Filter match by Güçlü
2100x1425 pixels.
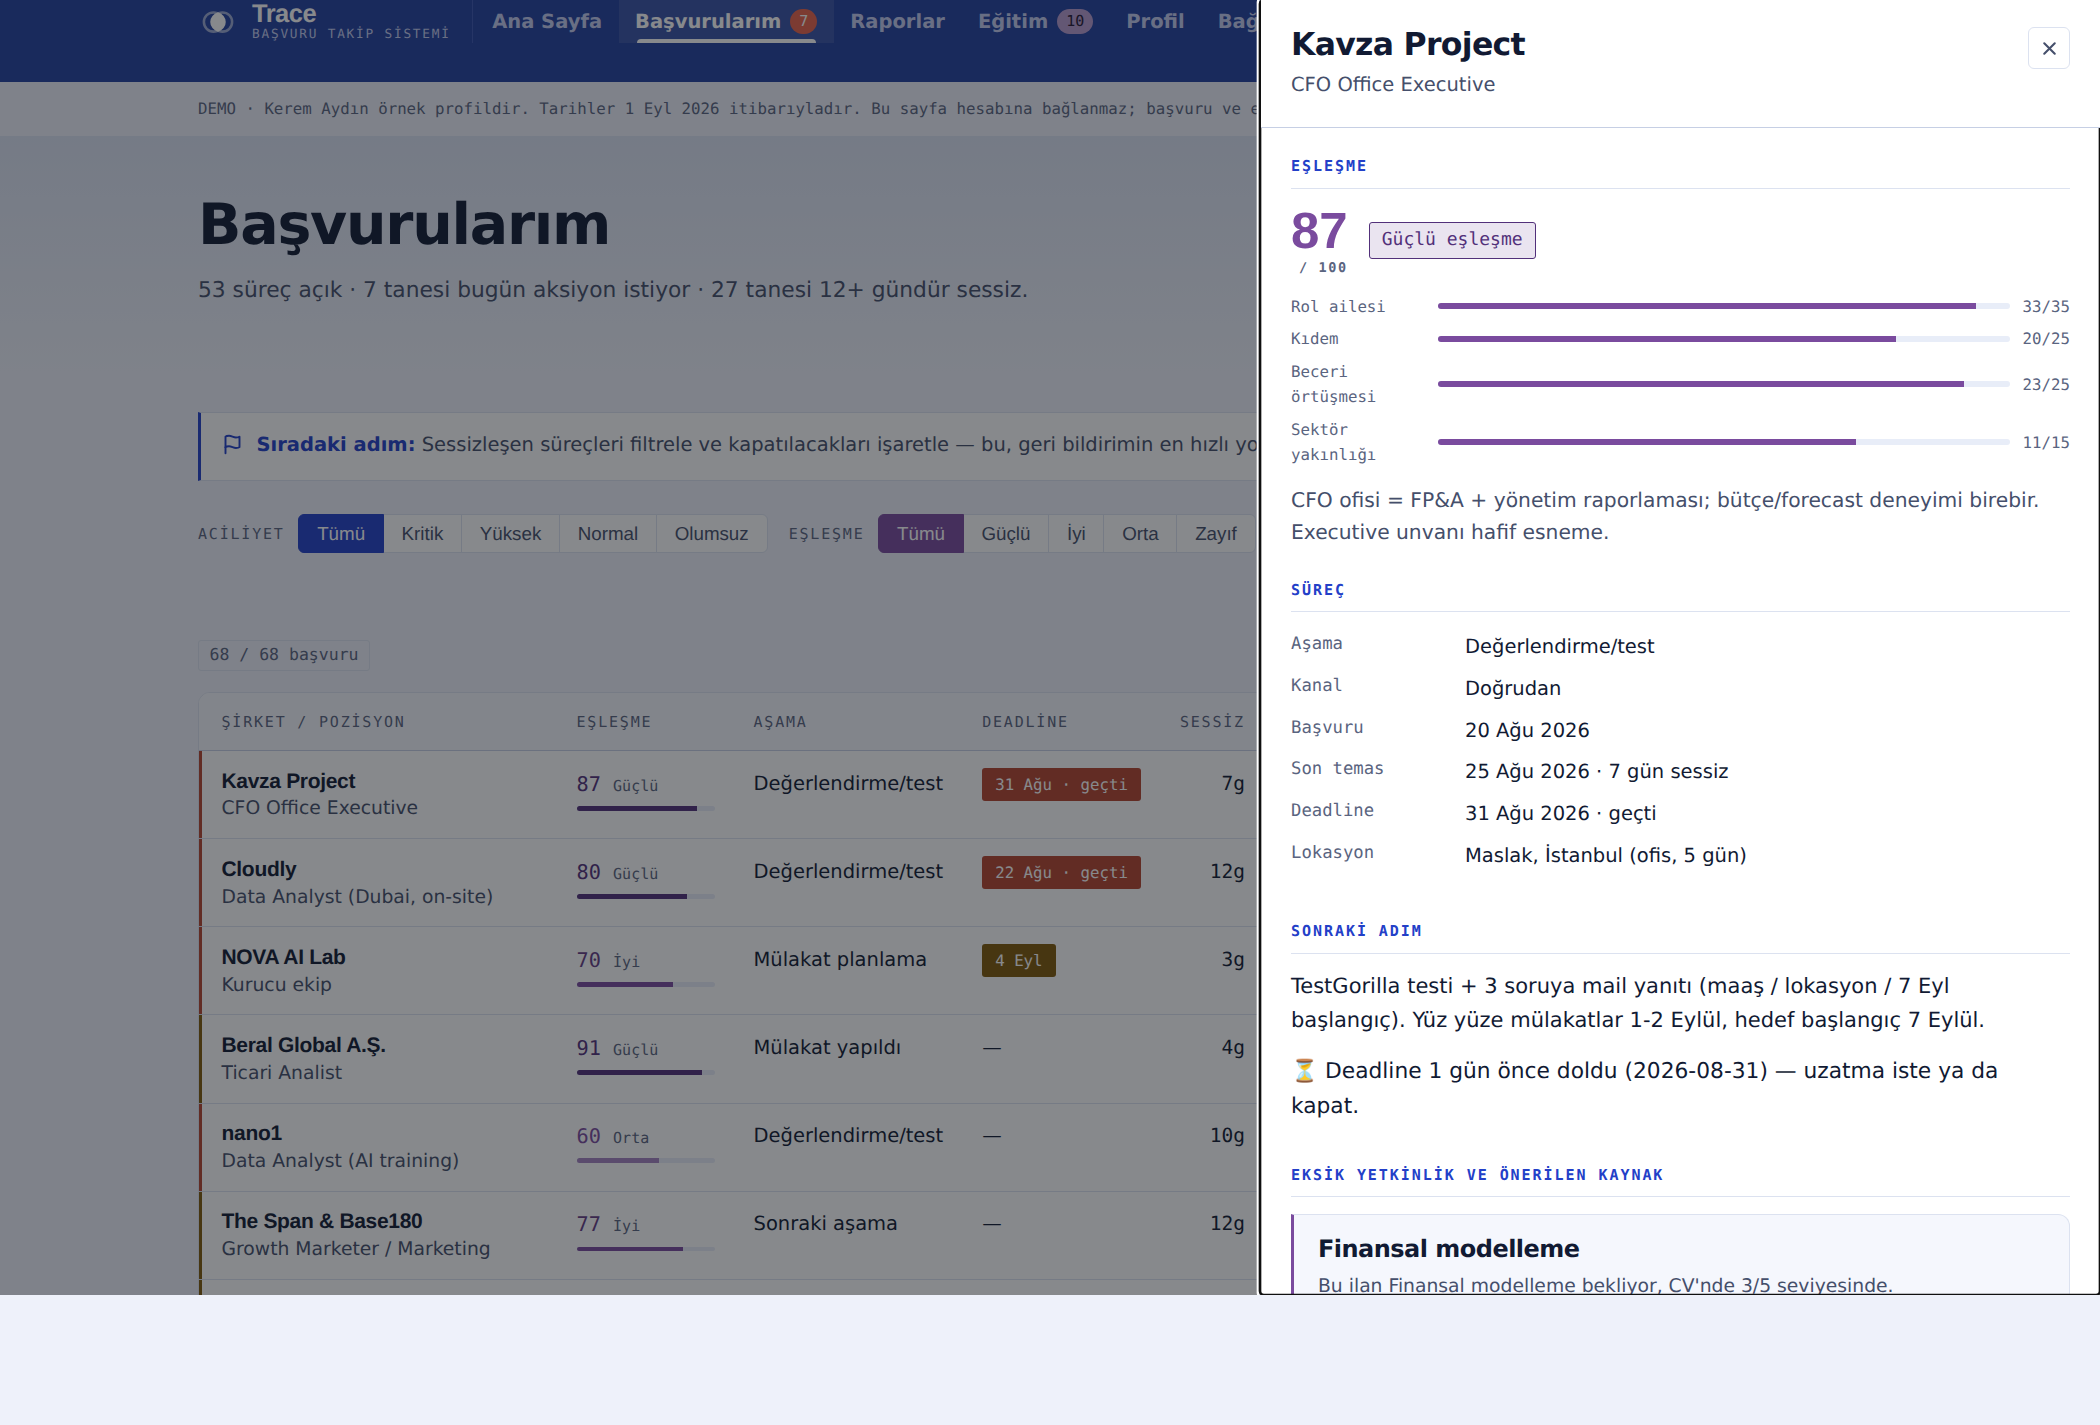pos(1005,534)
